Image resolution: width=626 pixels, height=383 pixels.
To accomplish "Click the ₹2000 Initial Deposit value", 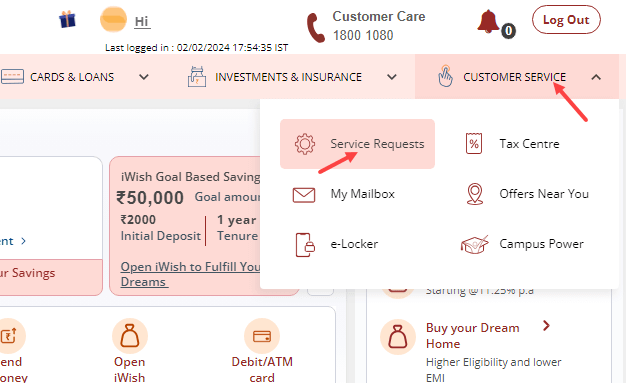I will (138, 220).
